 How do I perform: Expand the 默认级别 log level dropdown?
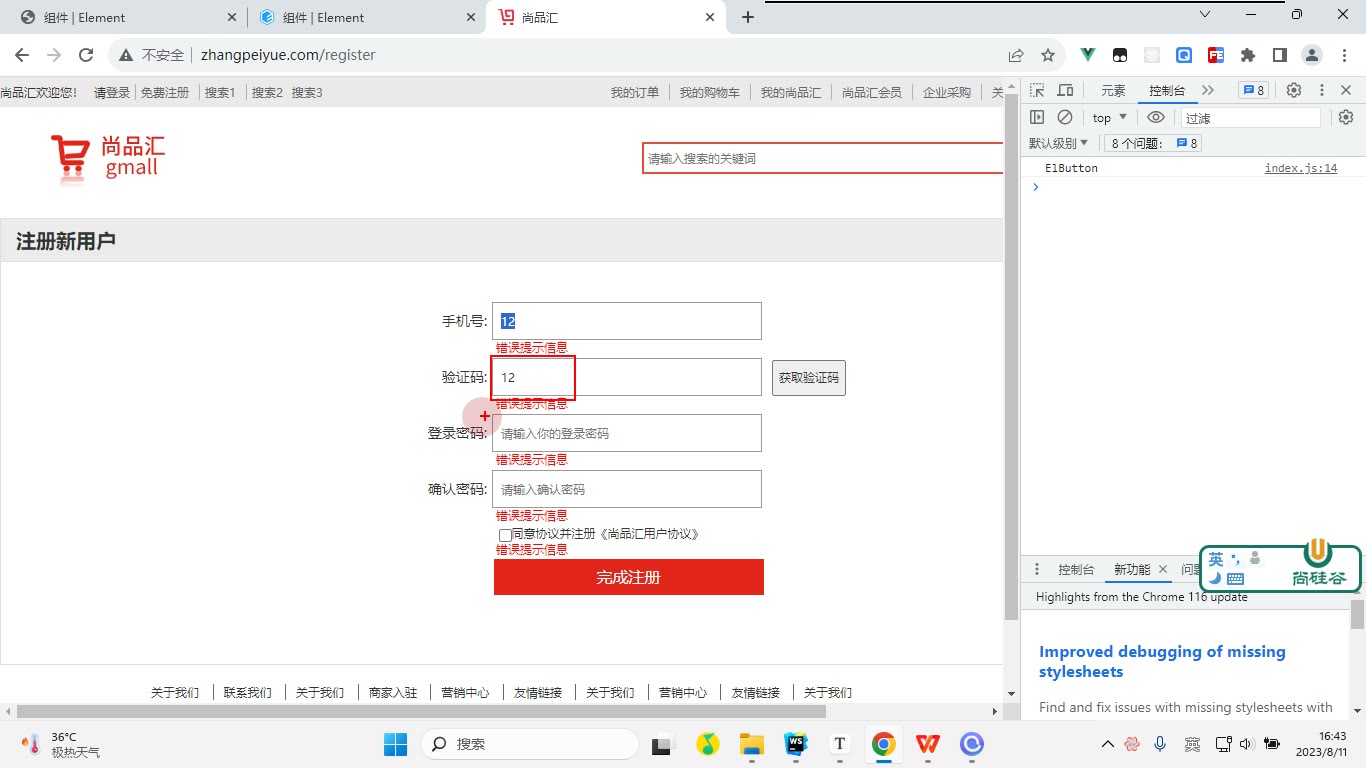1059,143
